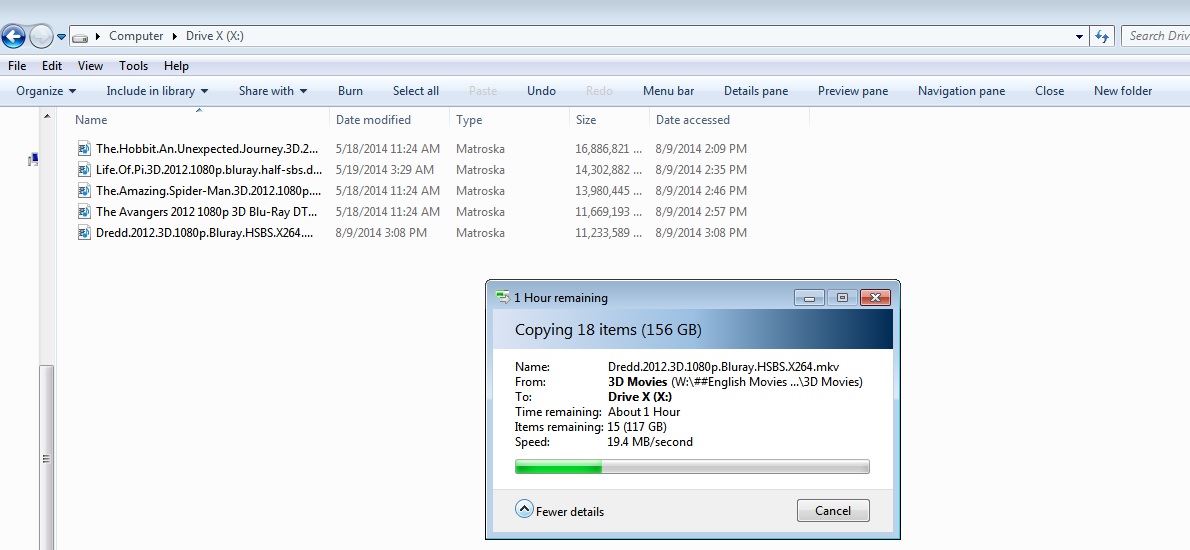Toggle the Menu bar toolbar option

pos(669,91)
